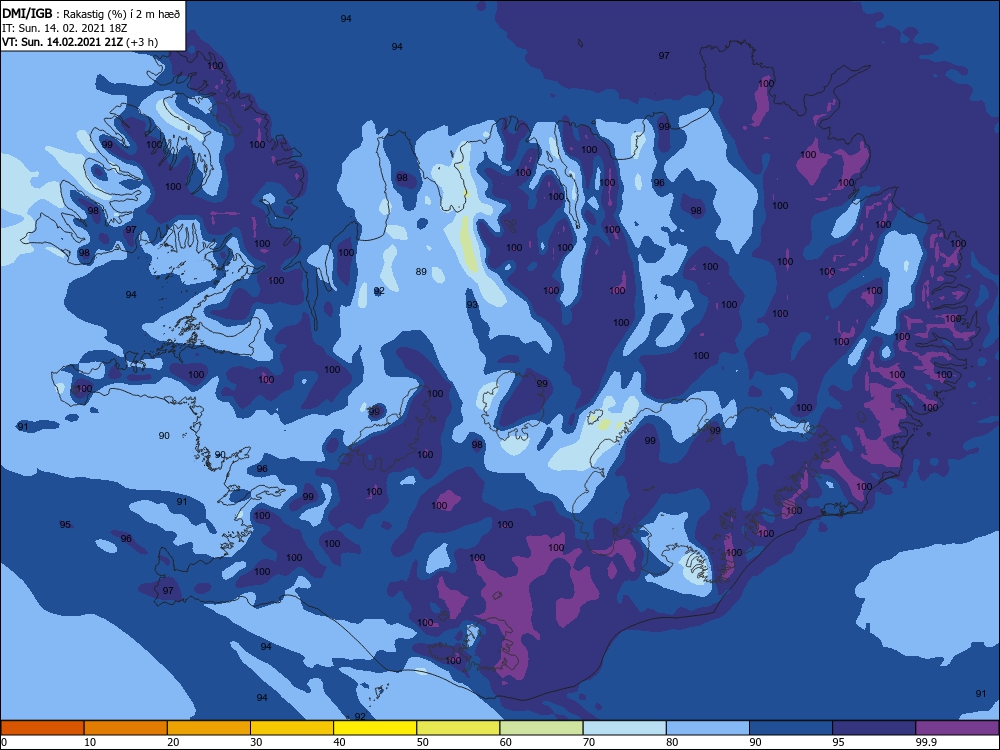Click the dark orange 0–10 legend swatch
The width and height of the screenshot is (1000, 750).
coord(42,728)
